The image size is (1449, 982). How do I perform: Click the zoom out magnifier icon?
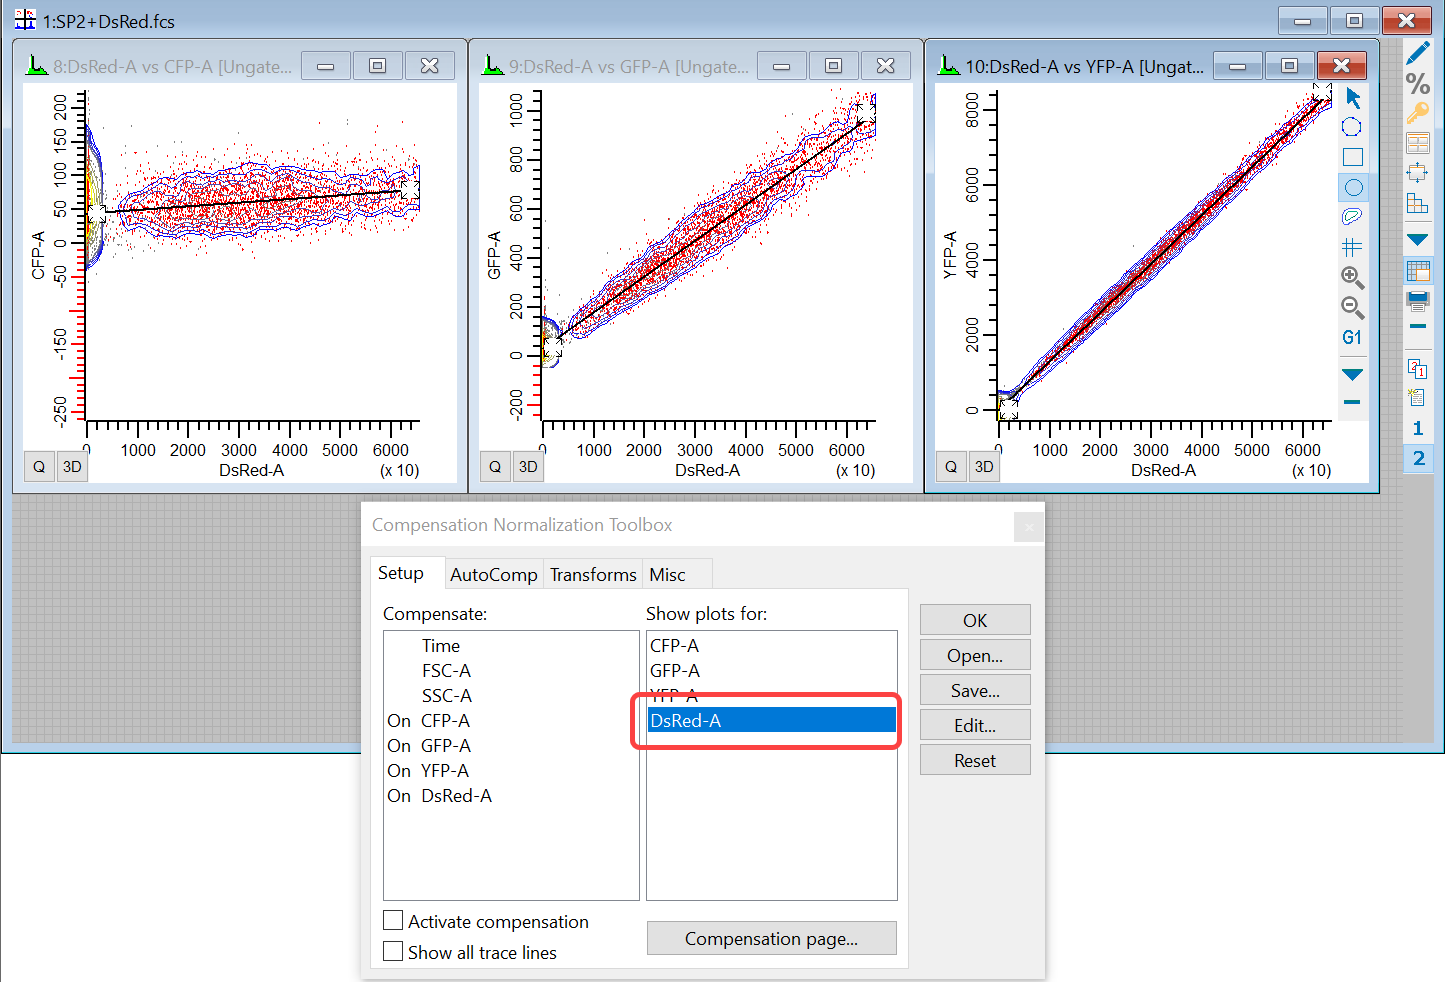[1352, 307]
